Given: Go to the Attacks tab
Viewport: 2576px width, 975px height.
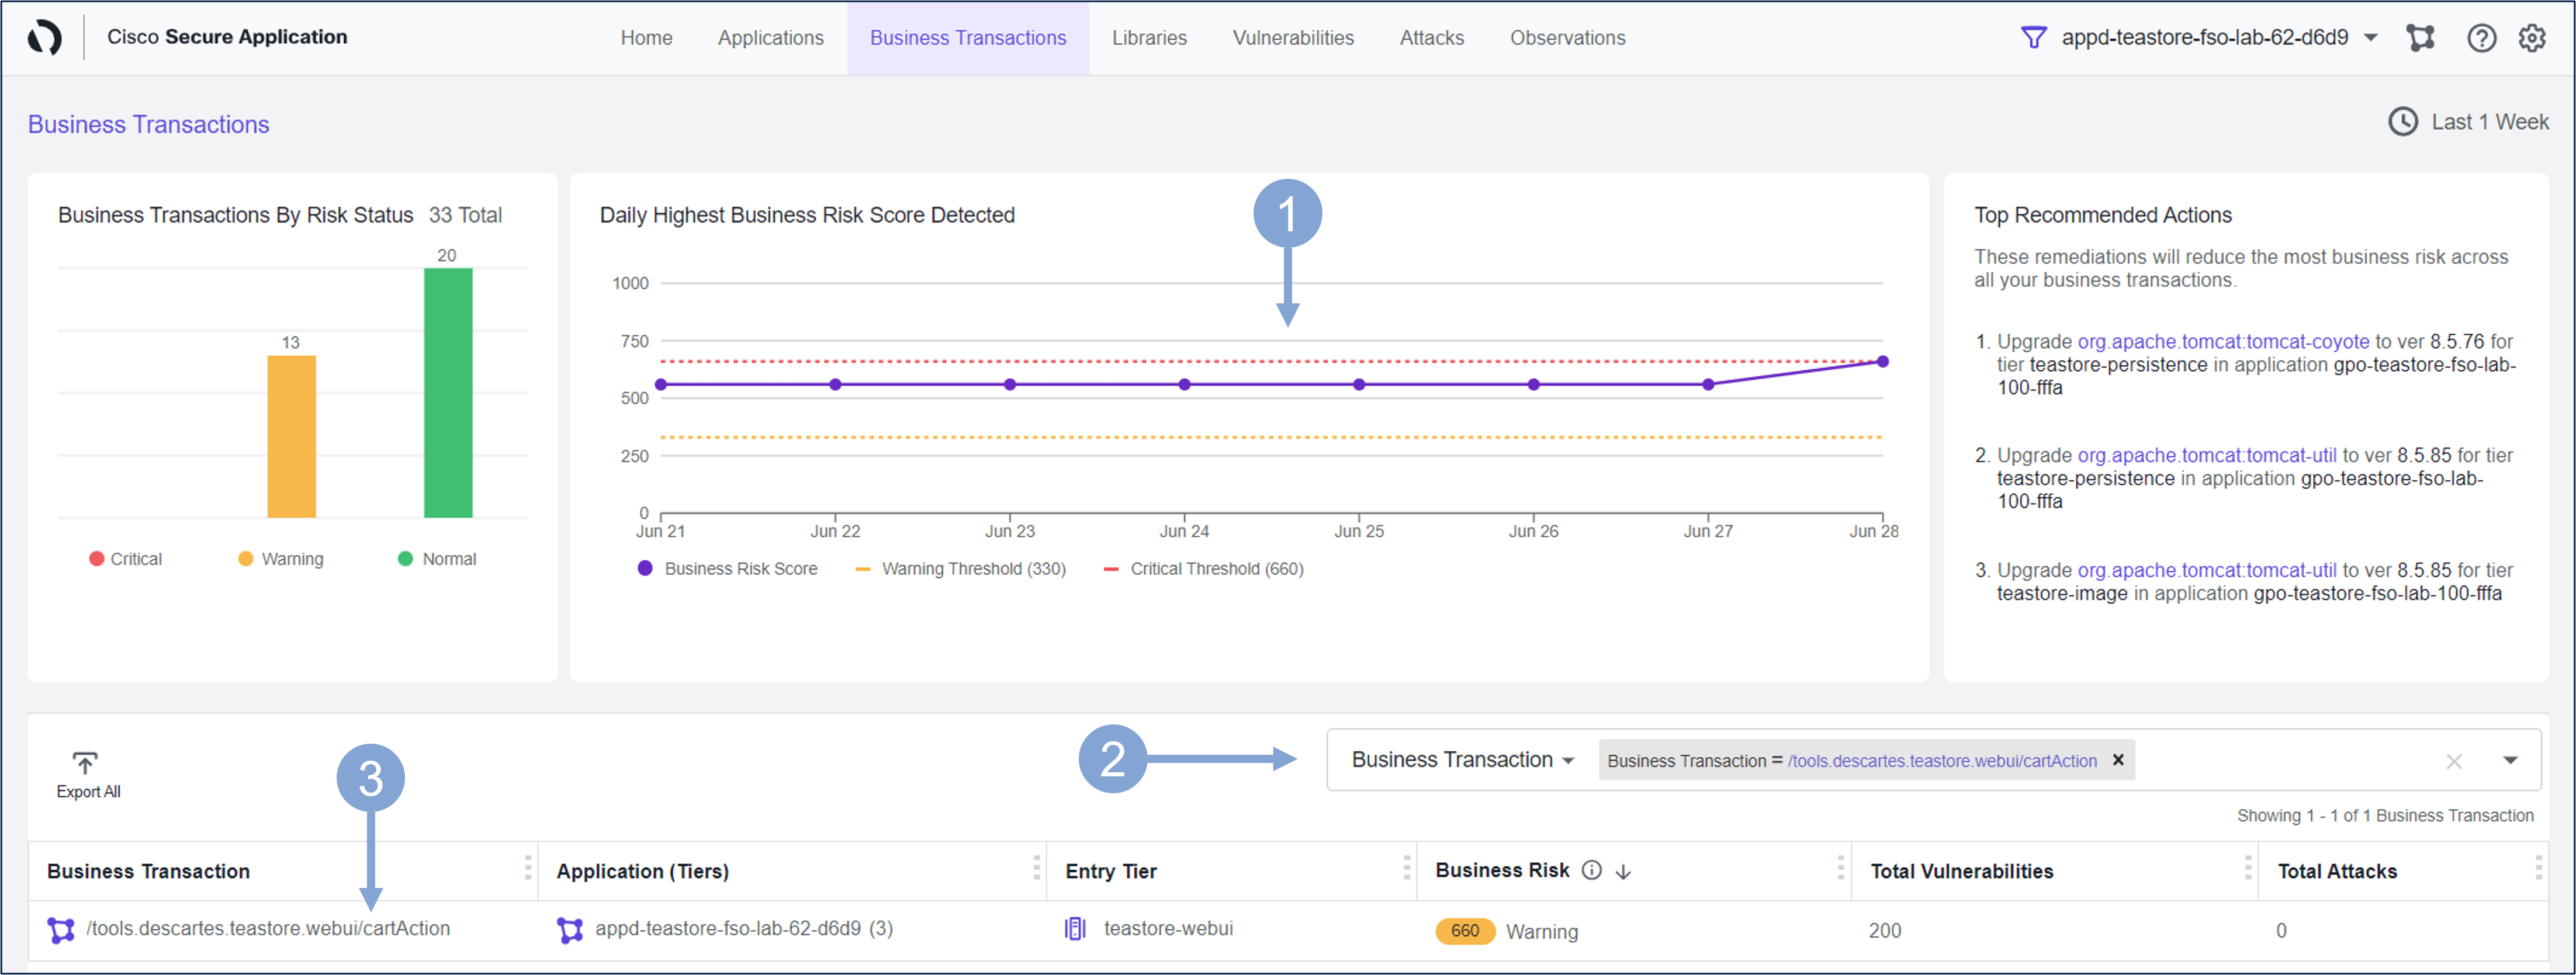Looking at the screenshot, I should click(x=1431, y=38).
